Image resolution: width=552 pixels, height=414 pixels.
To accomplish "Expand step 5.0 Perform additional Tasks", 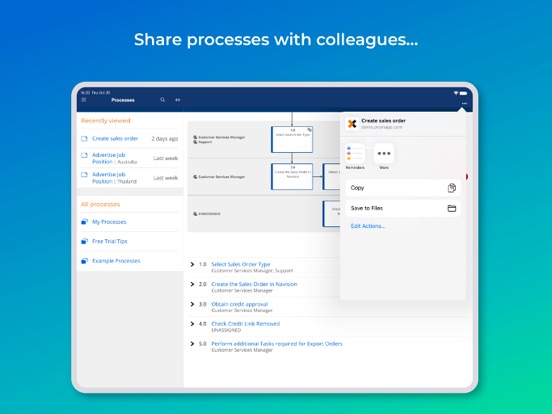I will [192, 344].
